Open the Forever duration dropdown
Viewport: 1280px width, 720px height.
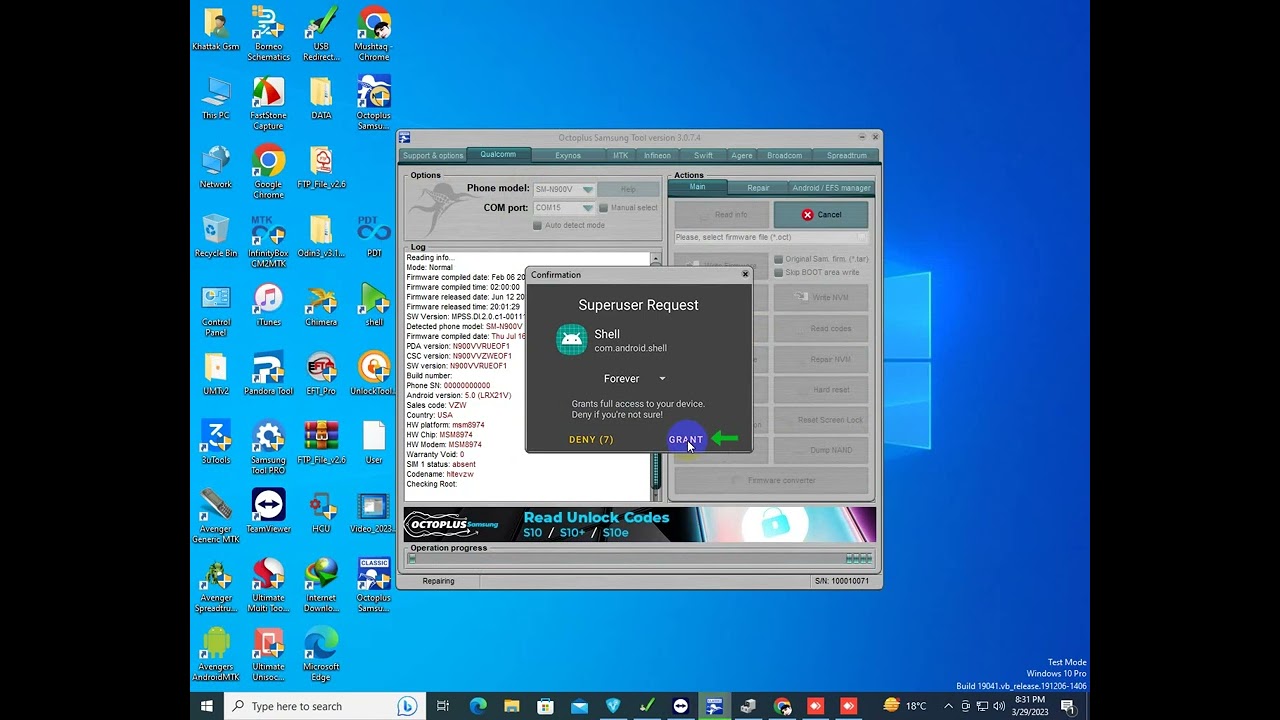635,379
